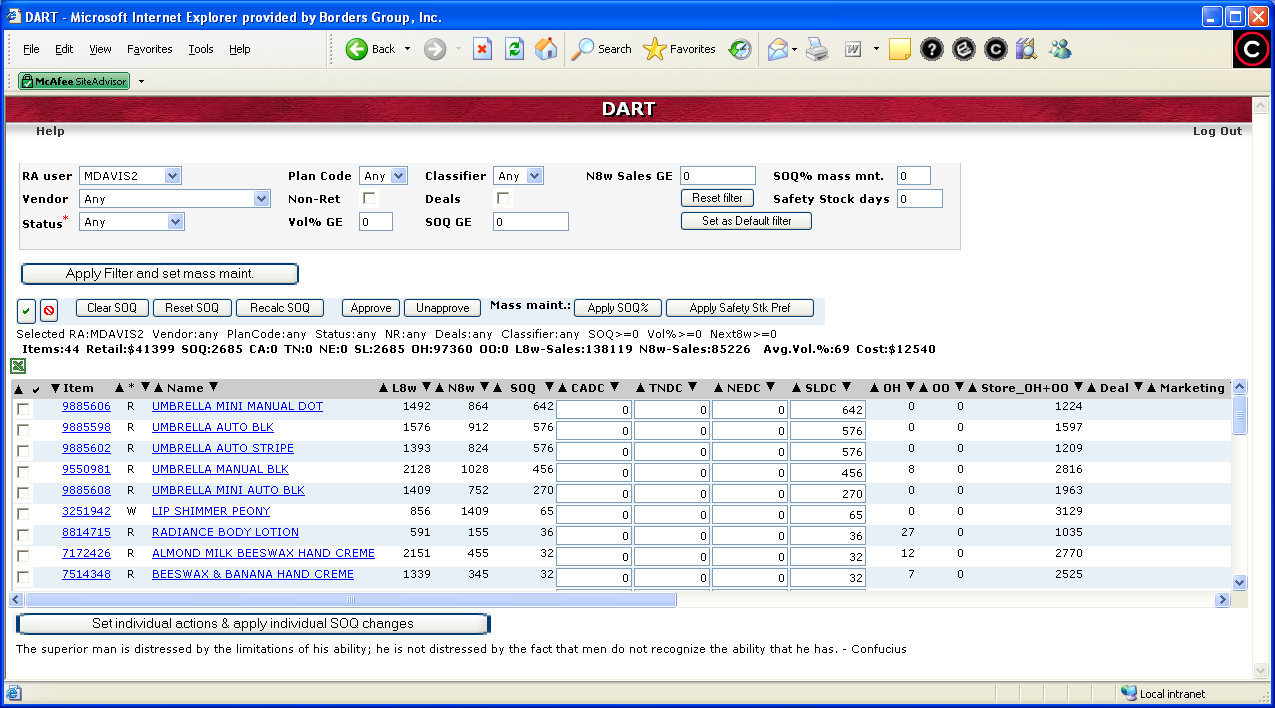Check the row for item 9885602
The image size is (1275, 708).
tap(23, 450)
